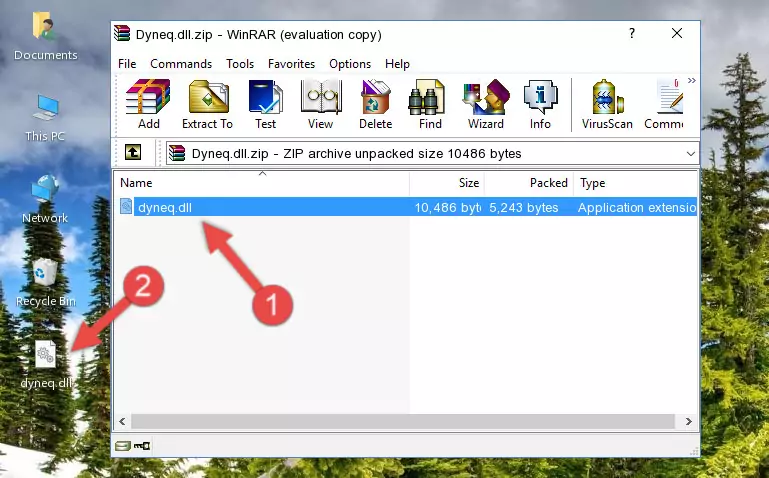Image resolution: width=769 pixels, height=478 pixels.
Task: Select the Documents desktop icon
Action: coord(45,36)
